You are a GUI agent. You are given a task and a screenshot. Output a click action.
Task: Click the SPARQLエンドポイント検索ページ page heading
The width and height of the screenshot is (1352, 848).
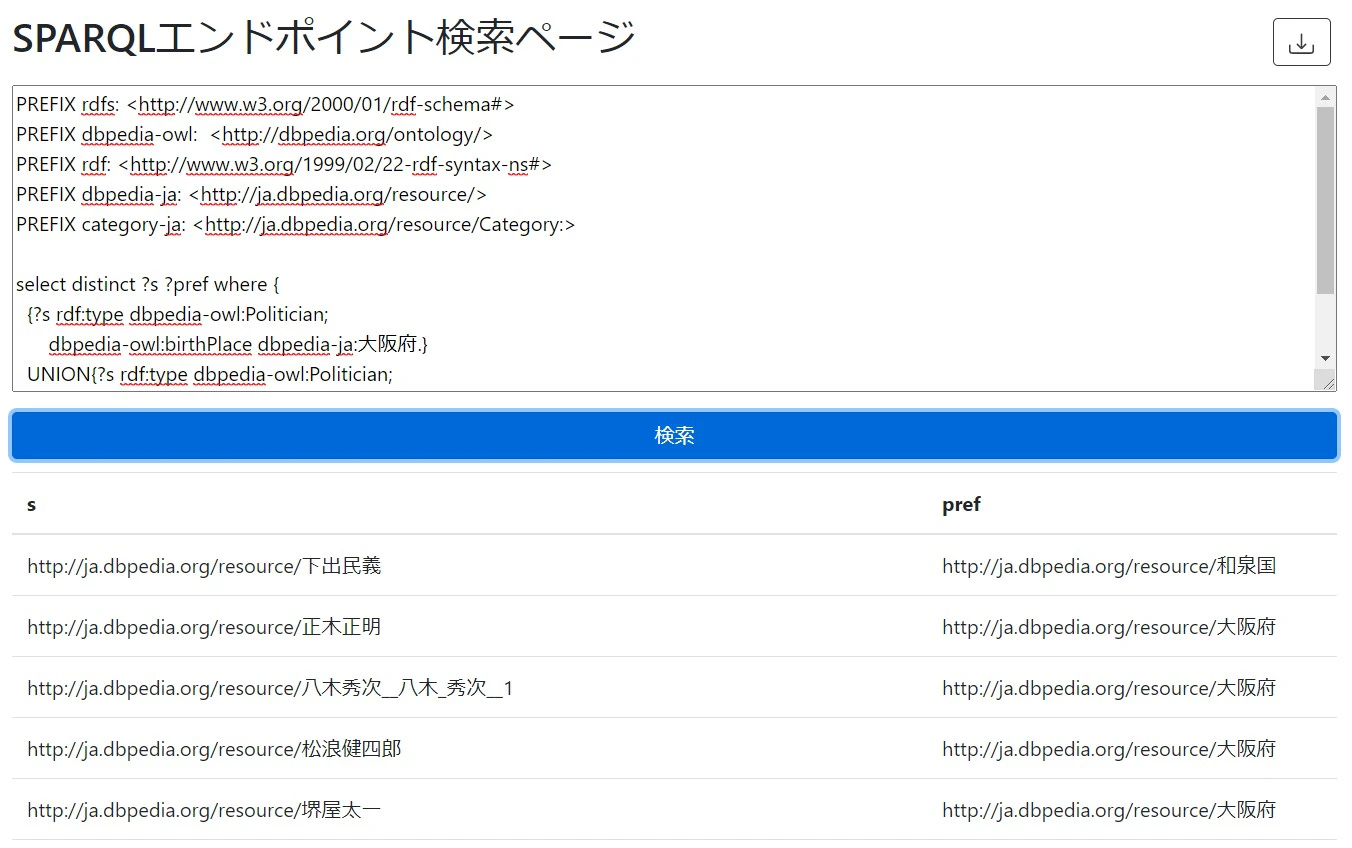pos(324,40)
